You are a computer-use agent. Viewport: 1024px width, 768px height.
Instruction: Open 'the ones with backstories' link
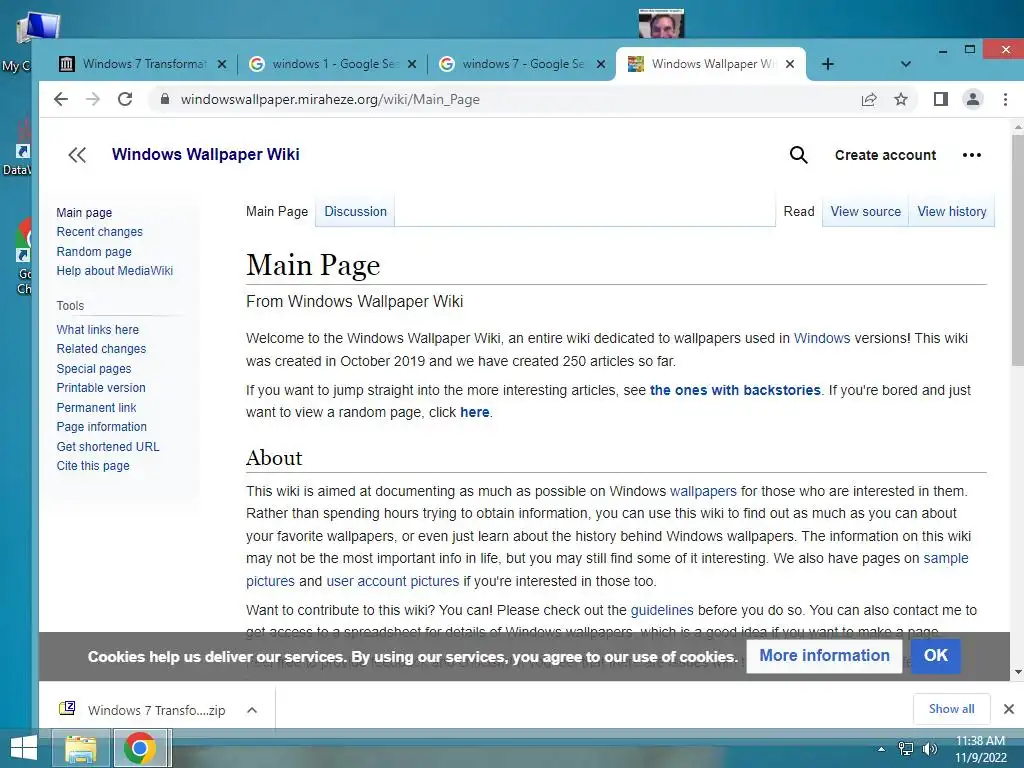735,391
